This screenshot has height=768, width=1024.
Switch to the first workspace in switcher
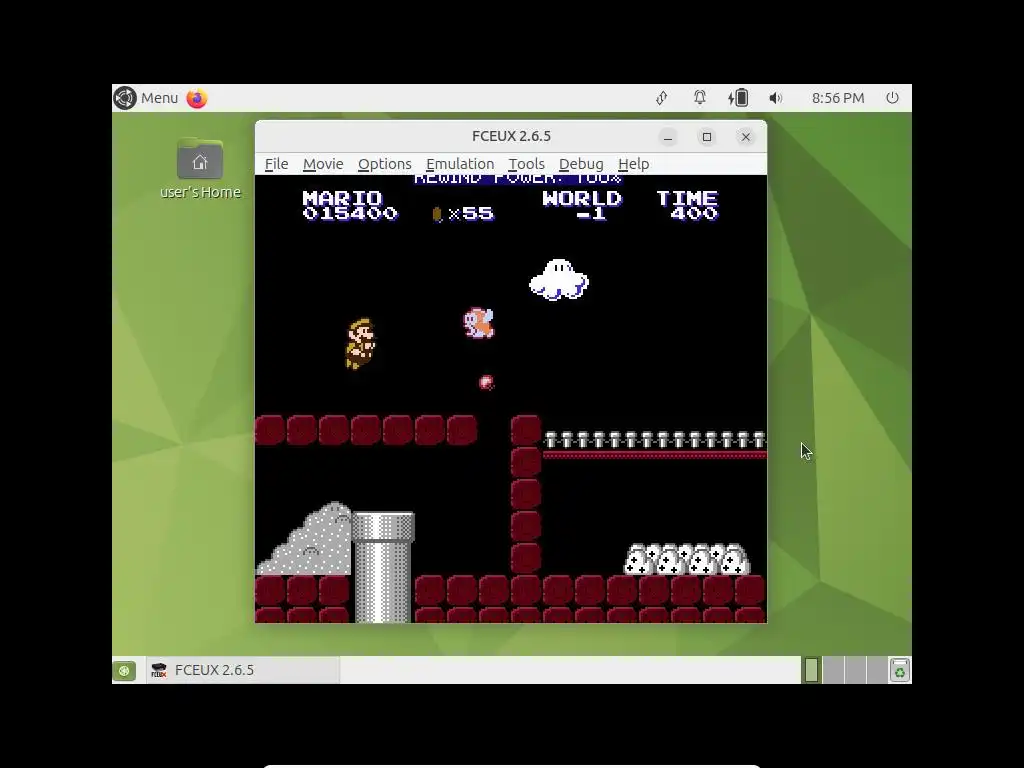point(812,670)
